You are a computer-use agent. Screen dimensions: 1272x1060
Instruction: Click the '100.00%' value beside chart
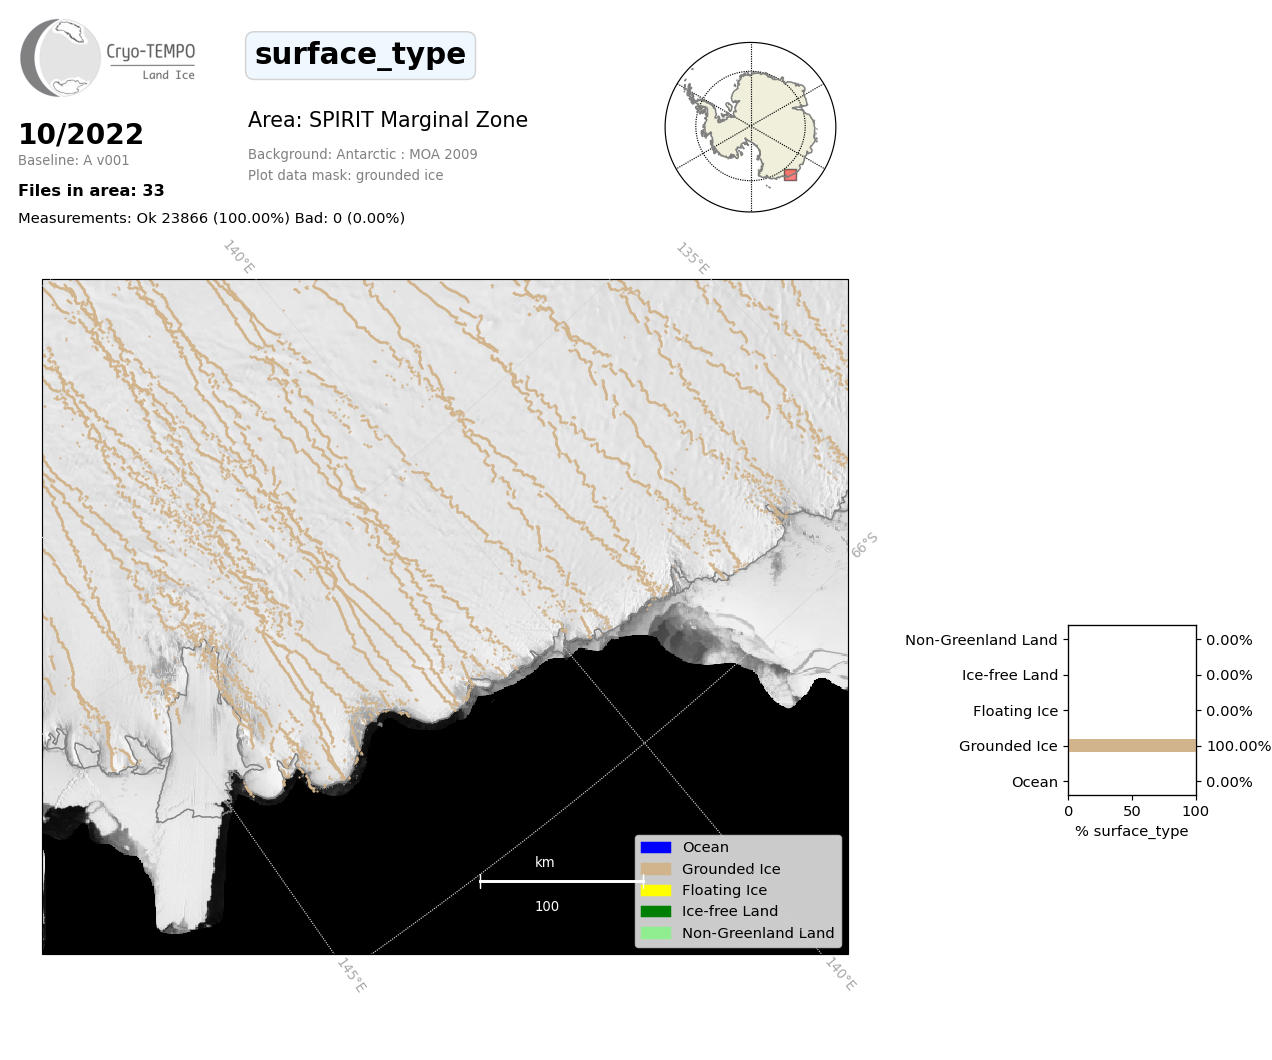(x=1239, y=746)
